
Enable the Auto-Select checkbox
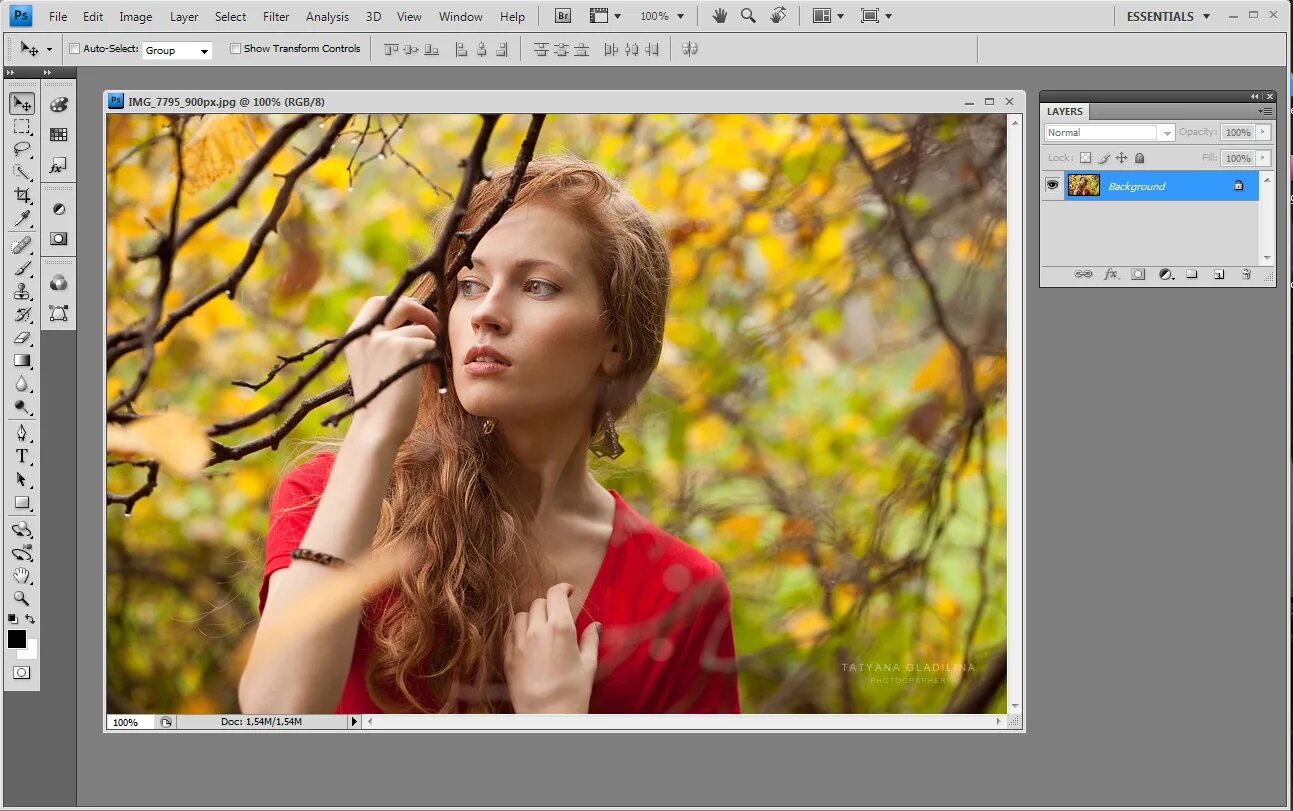[75, 49]
